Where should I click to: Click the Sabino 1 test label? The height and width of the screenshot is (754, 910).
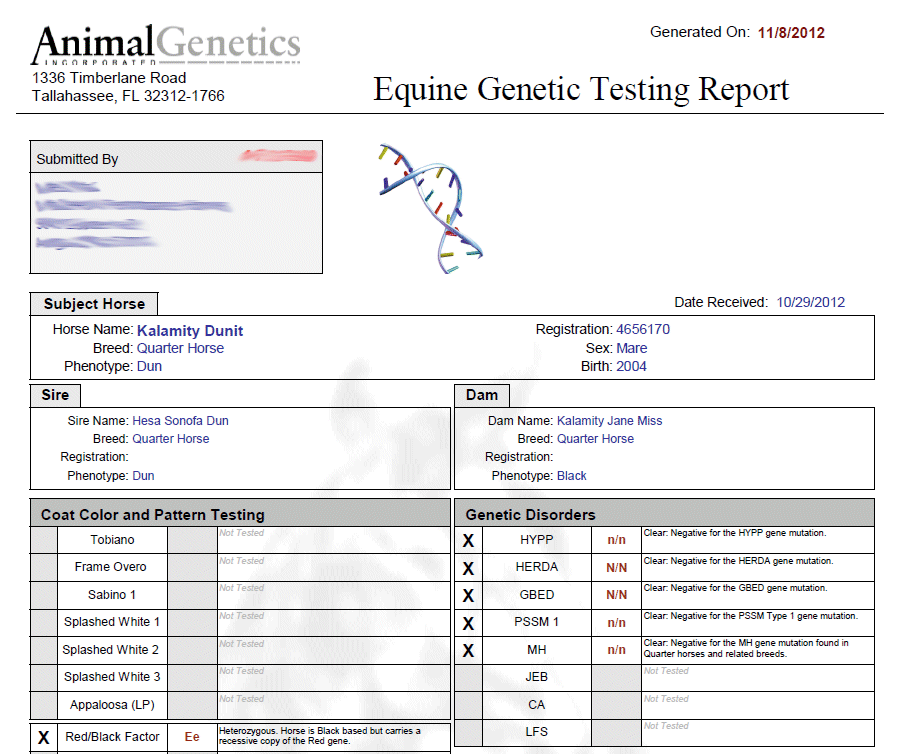112,595
